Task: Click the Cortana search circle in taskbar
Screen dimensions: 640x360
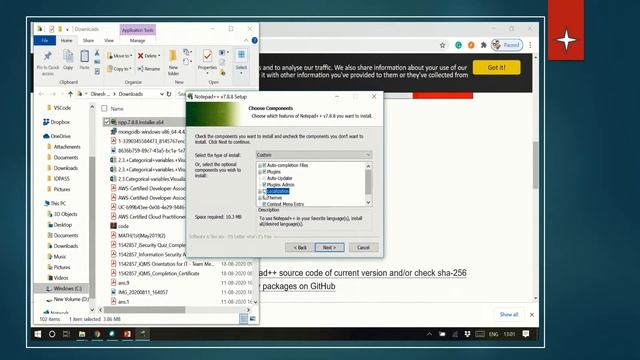Action: coord(52,334)
